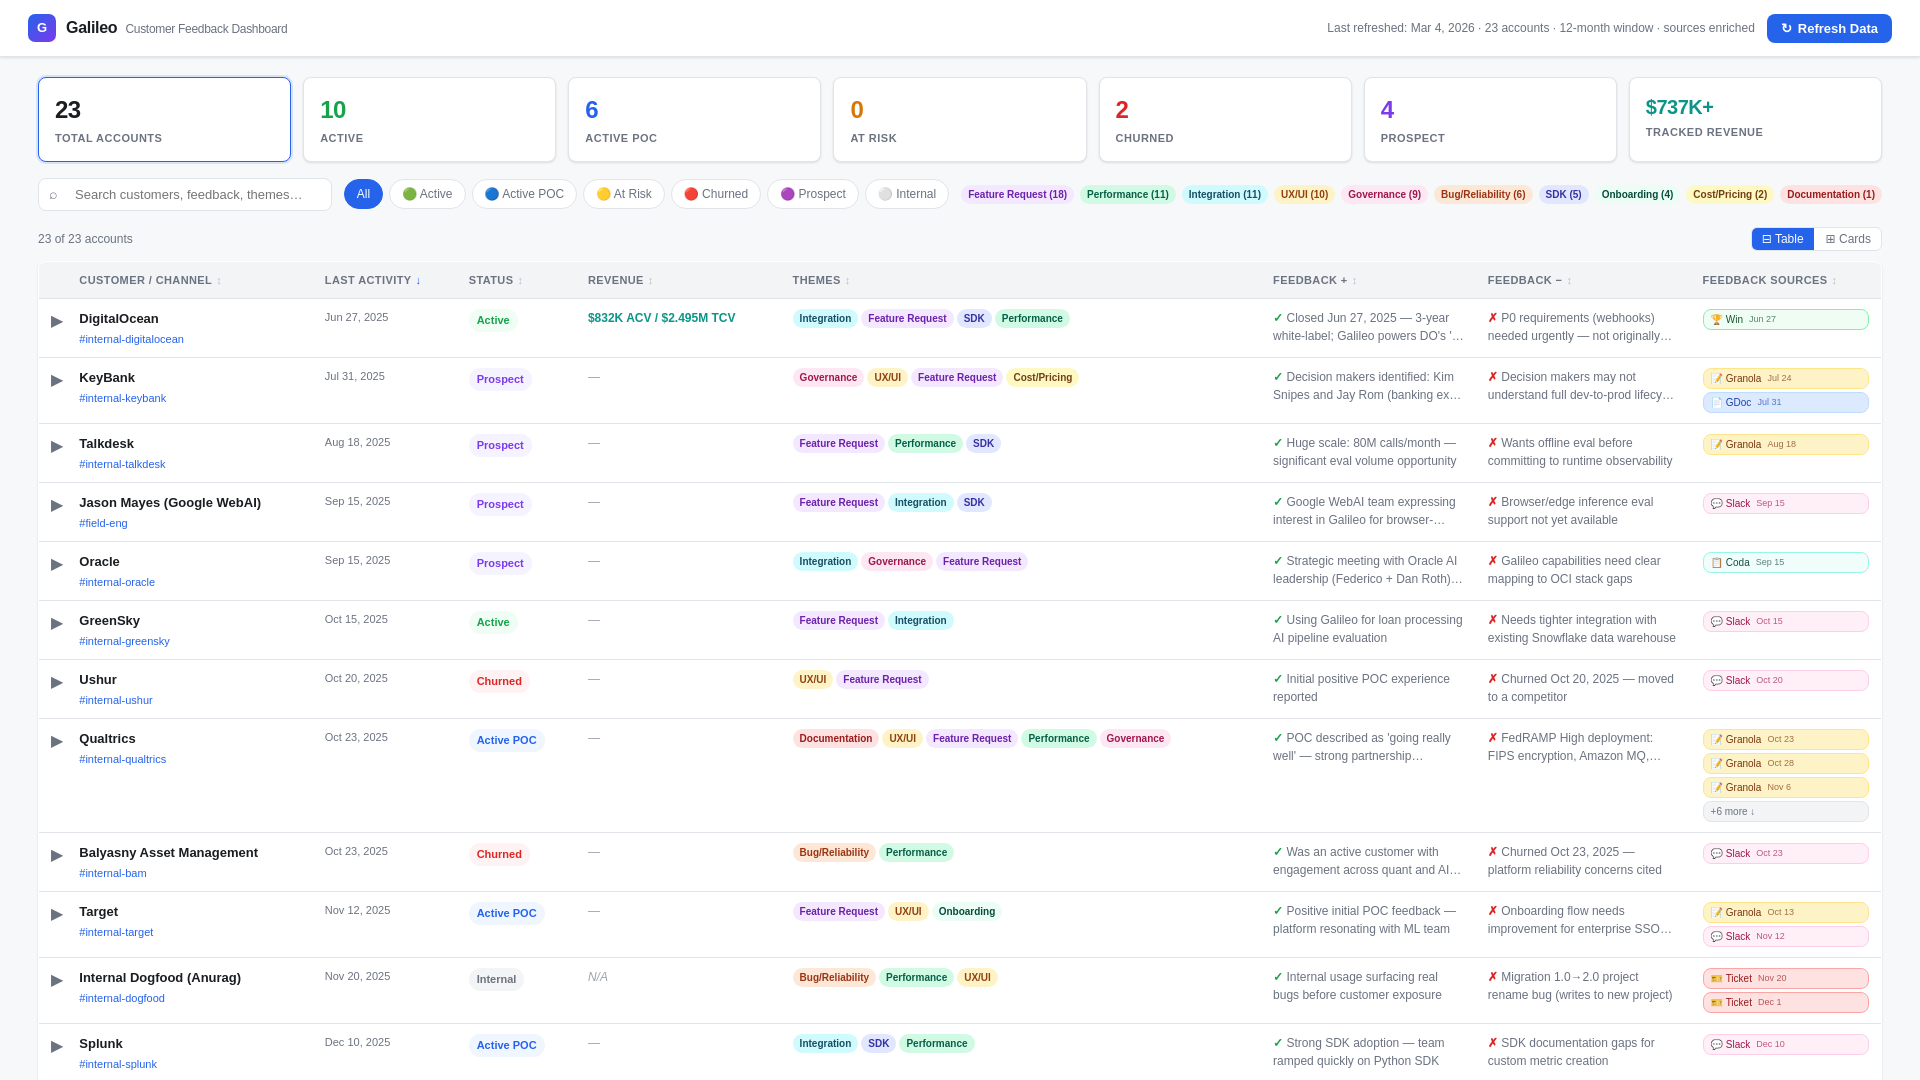The height and width of the screenshot is (1080, 1920).
Task: Expand the Internal Dogfood (Anurag) row
Action: click(x=57, y=980)
